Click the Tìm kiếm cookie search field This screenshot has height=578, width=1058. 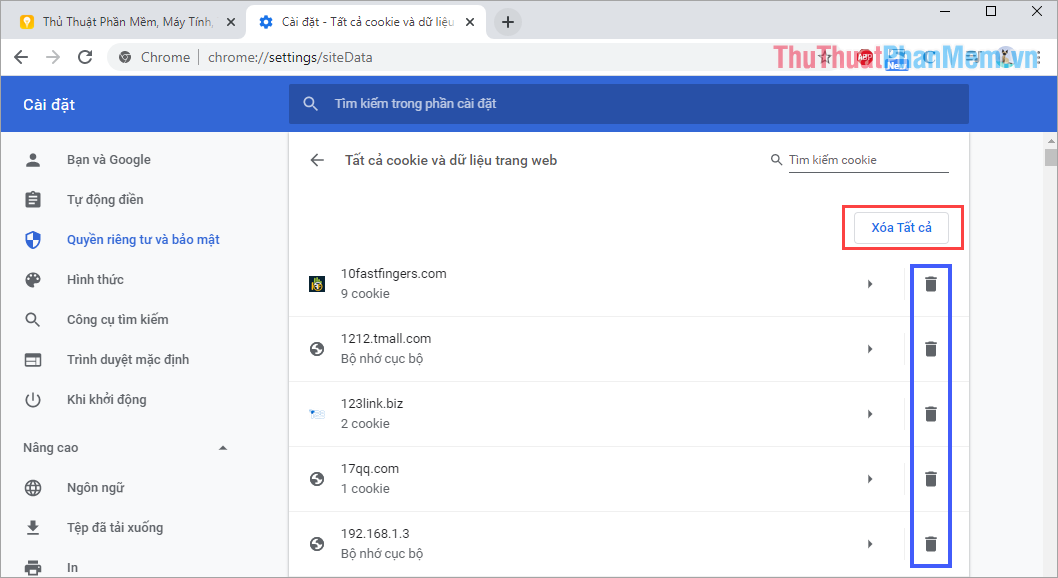tap(860, 159)
